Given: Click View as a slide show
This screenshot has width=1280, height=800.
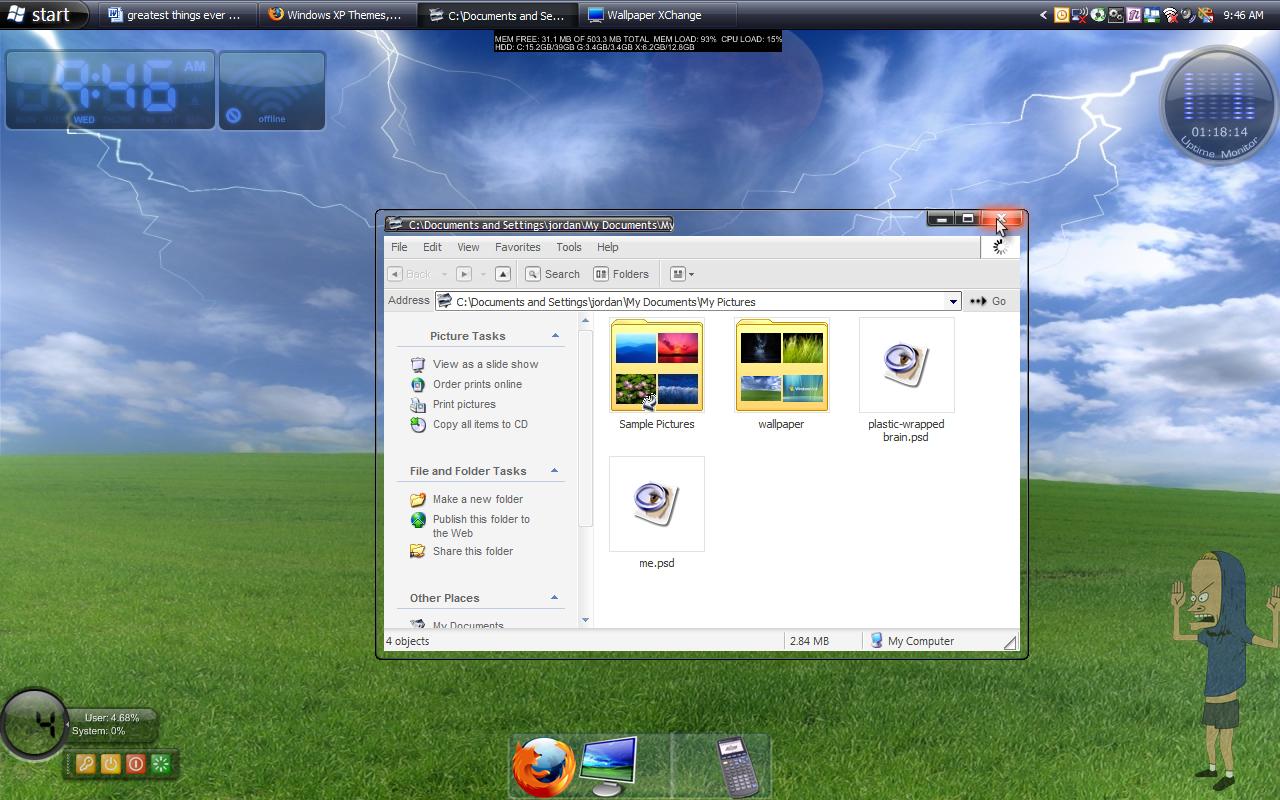Looking at the screenshot, I should (x=485, y=364).
